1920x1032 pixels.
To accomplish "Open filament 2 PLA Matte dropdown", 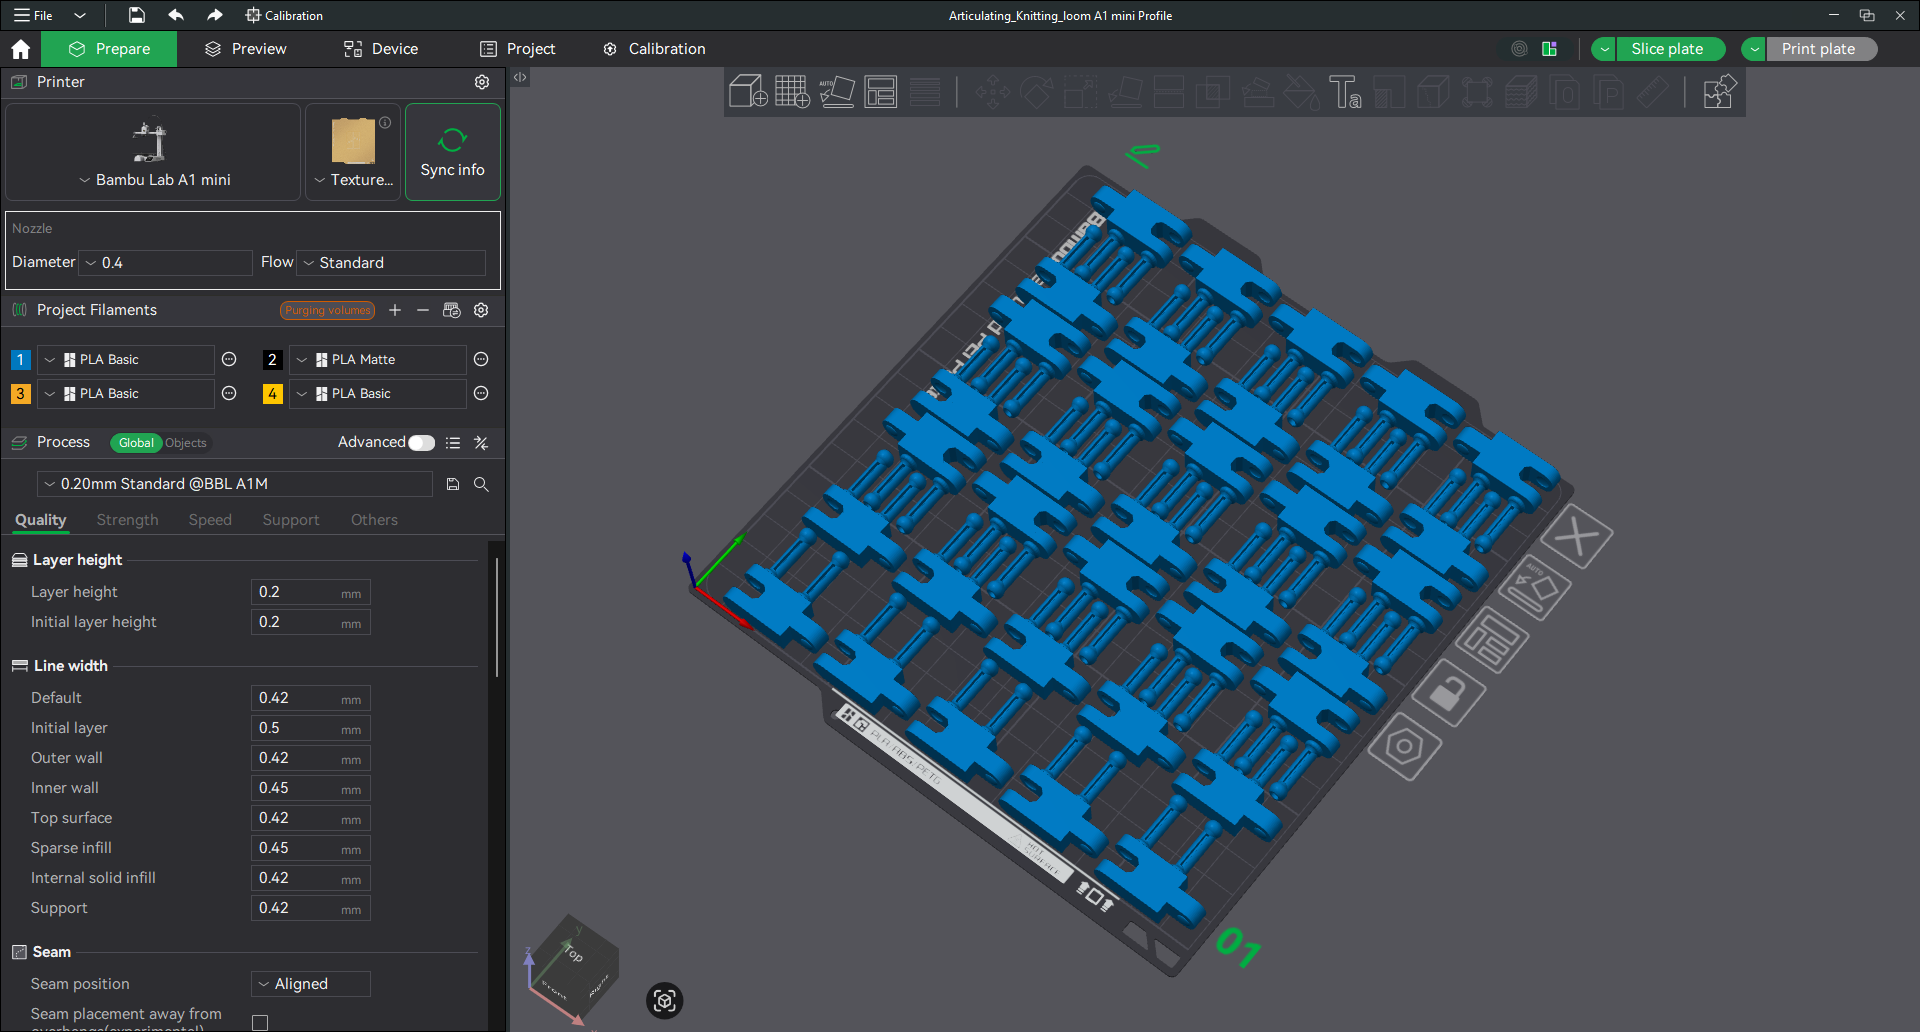I will (377, 360).
